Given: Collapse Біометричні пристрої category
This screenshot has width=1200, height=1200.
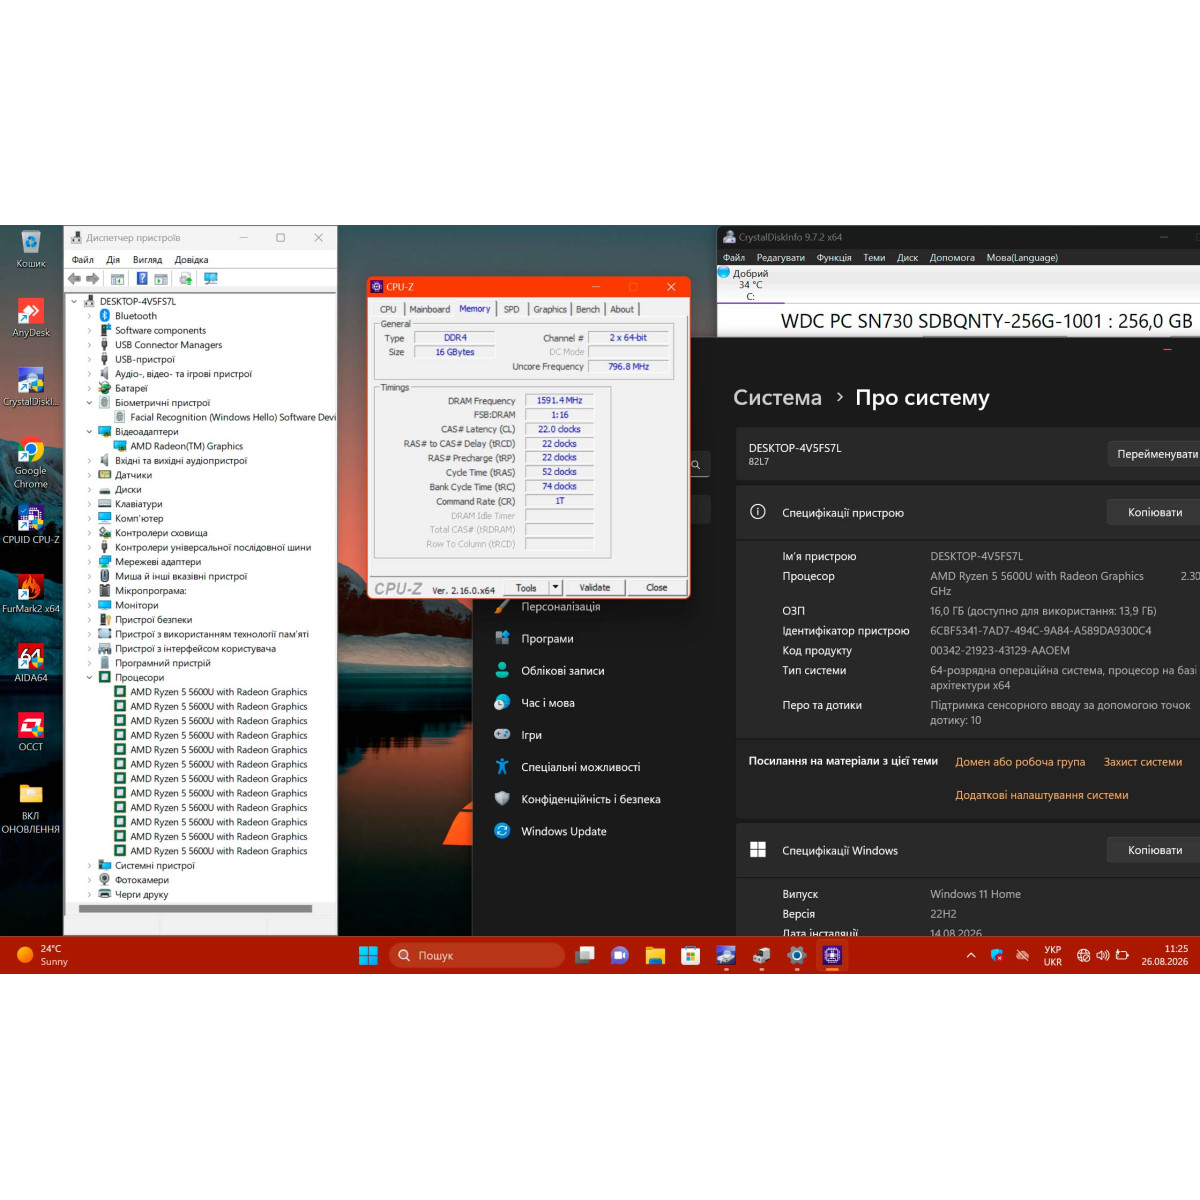Looking at the screenshot, I should 89,403.
